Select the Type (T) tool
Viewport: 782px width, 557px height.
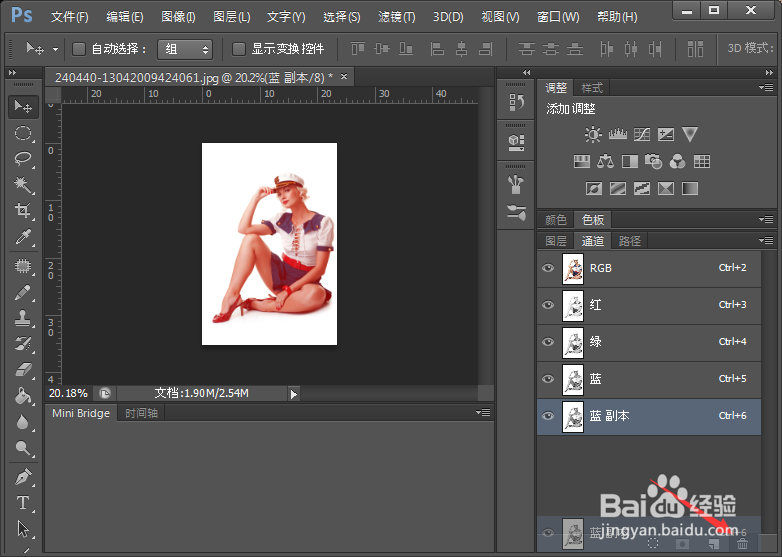tap(23, 503)
